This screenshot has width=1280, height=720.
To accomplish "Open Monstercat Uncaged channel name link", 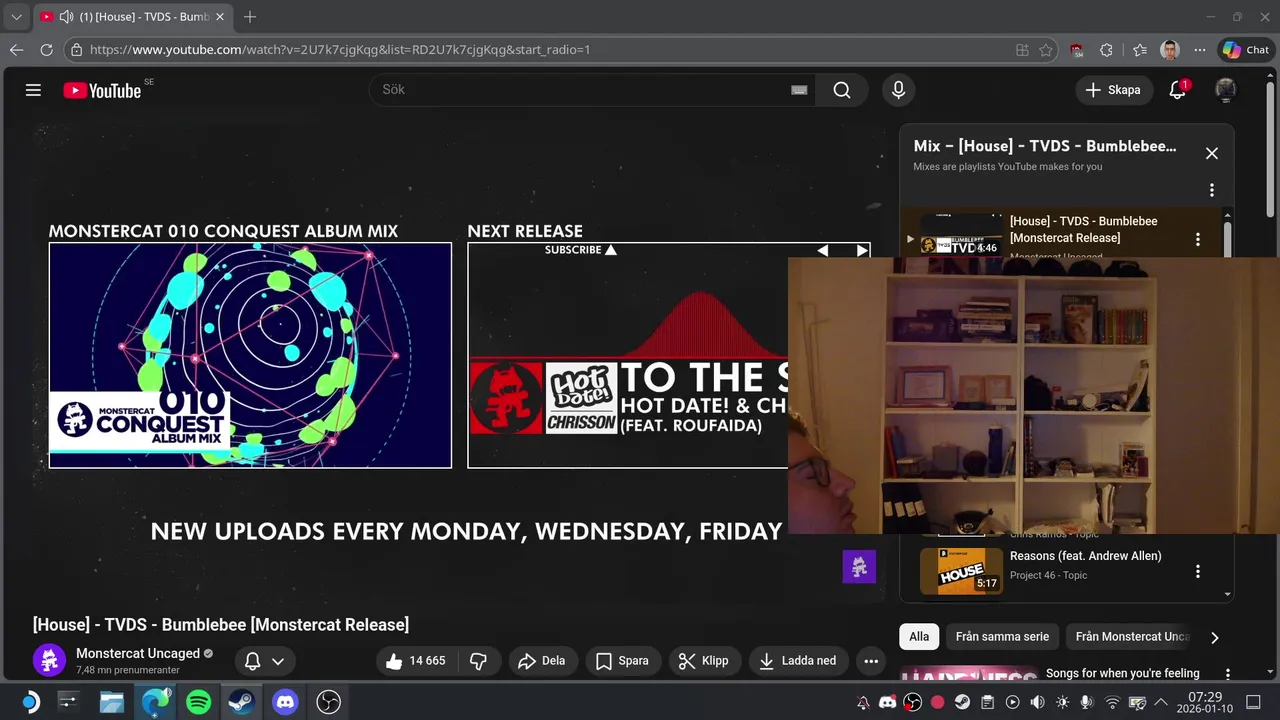I will point(138,653).
